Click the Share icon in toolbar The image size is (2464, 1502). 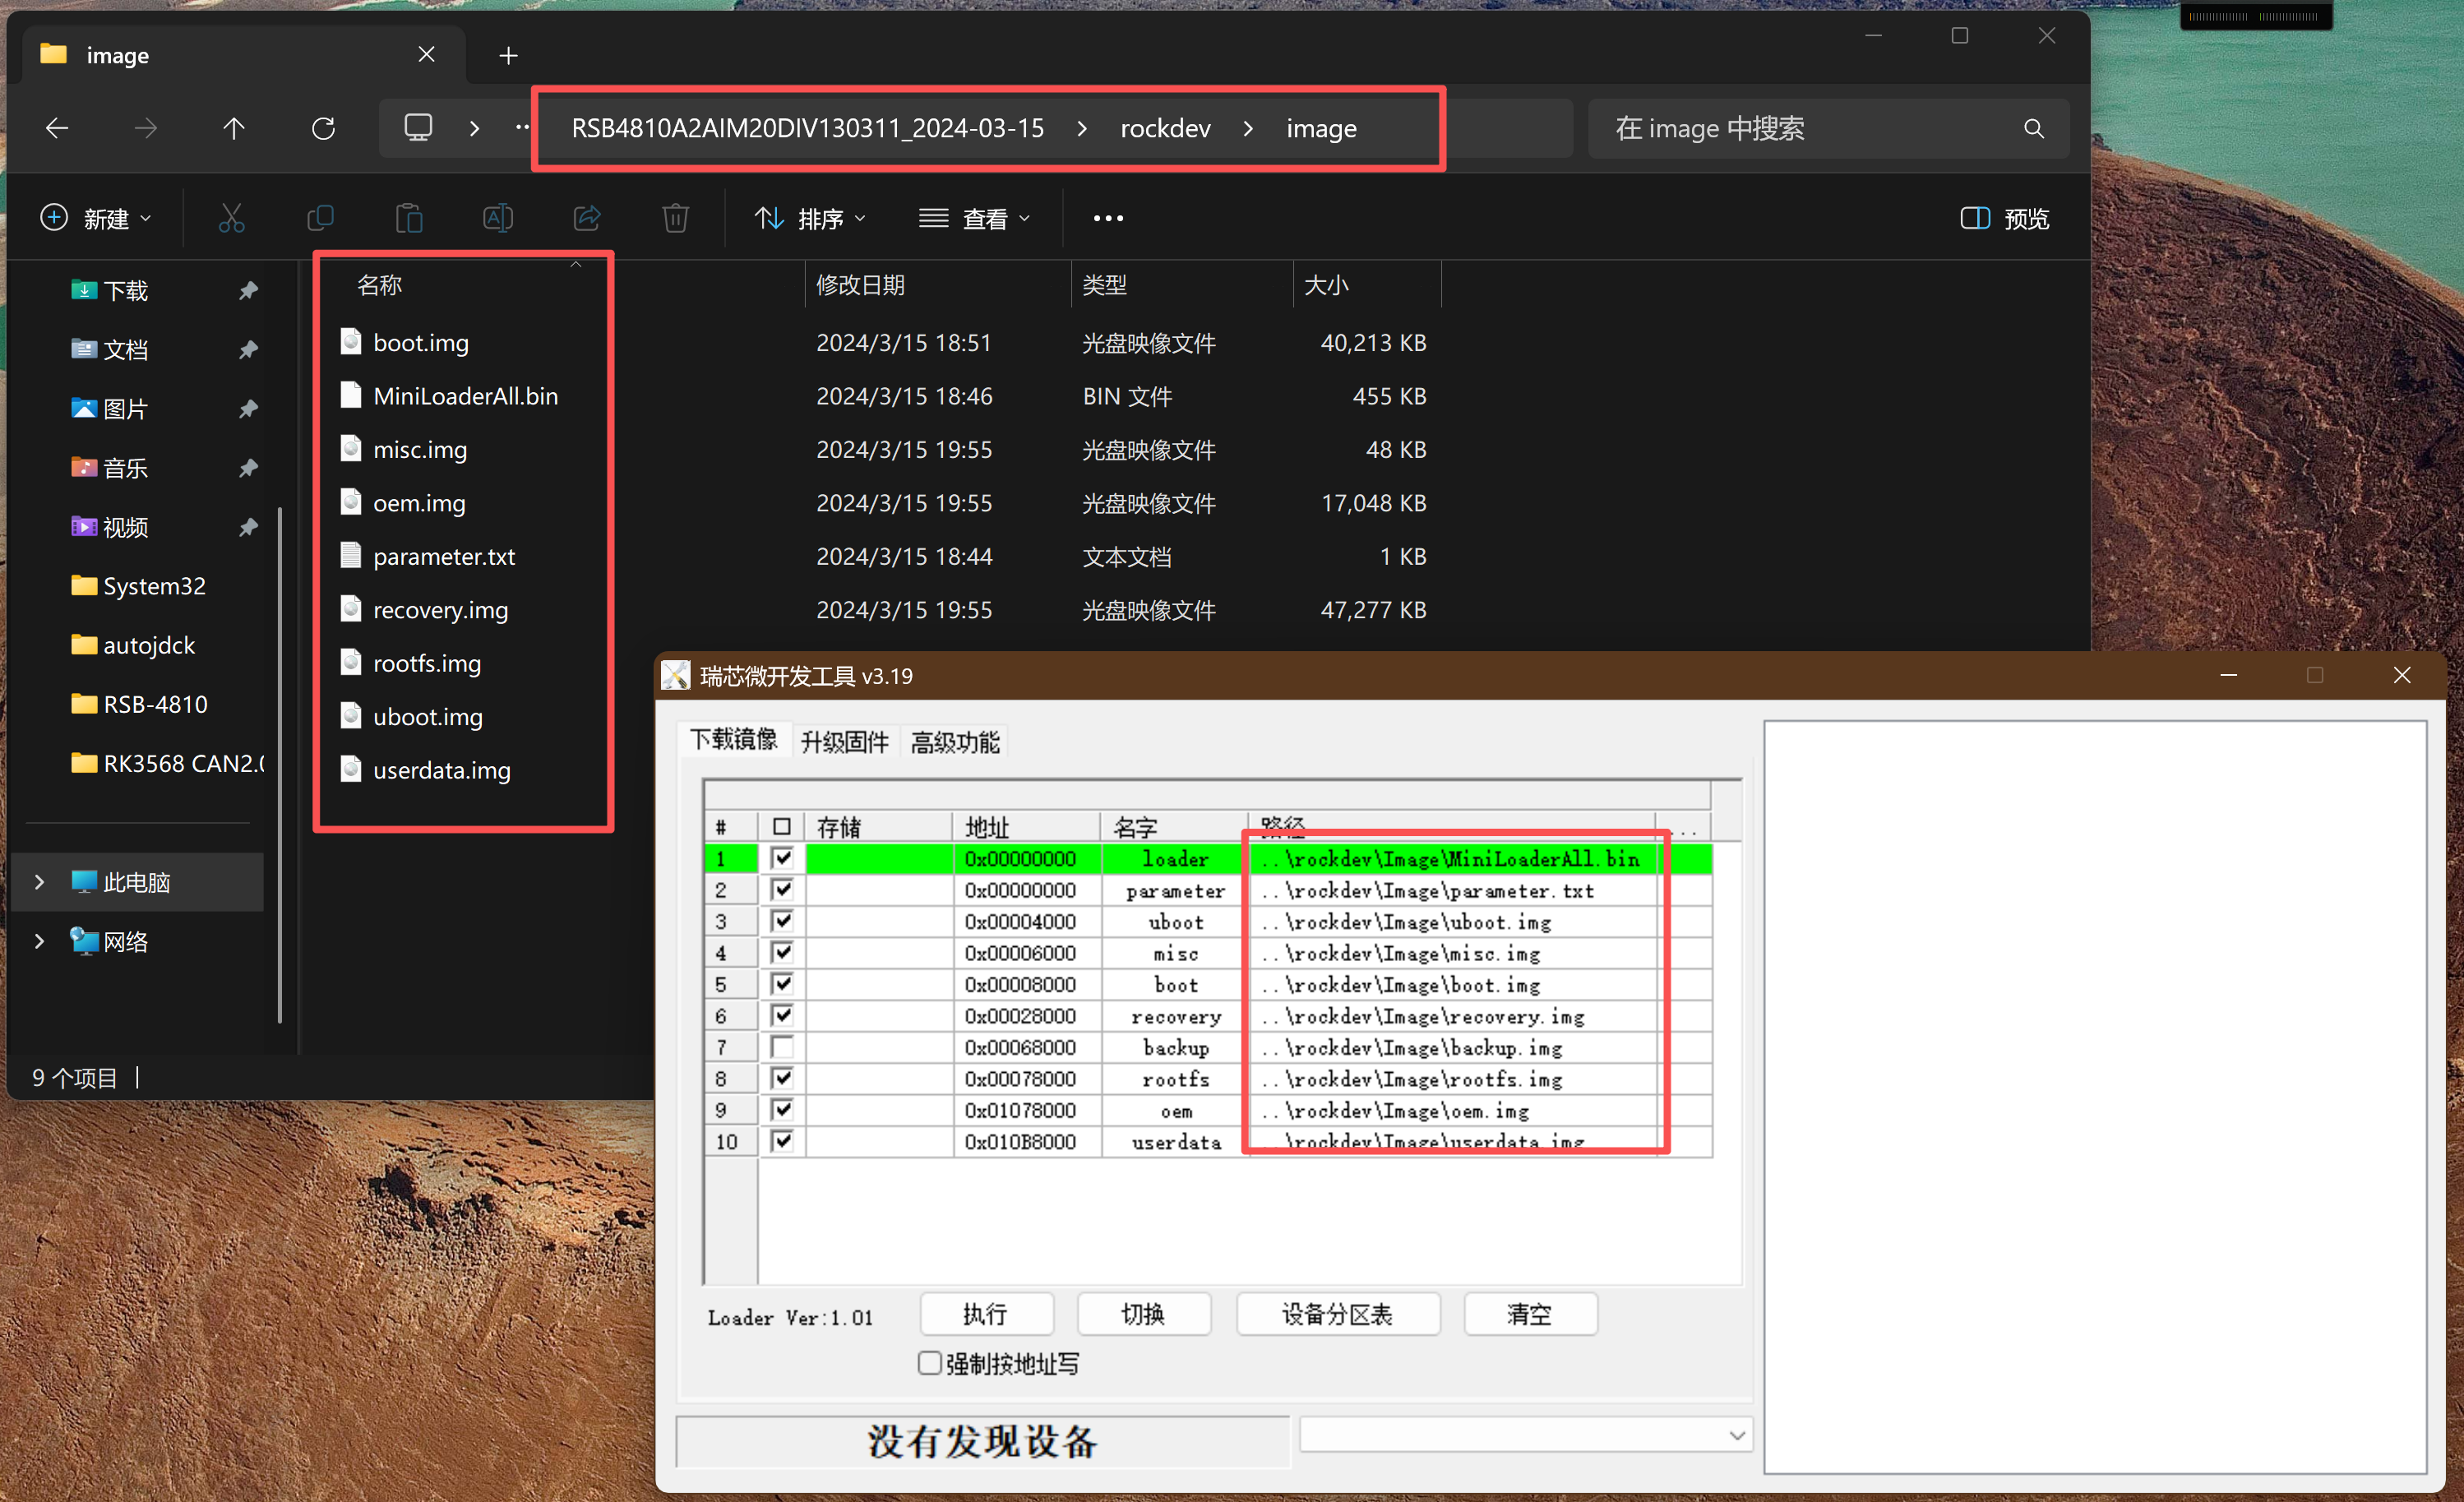587,218
